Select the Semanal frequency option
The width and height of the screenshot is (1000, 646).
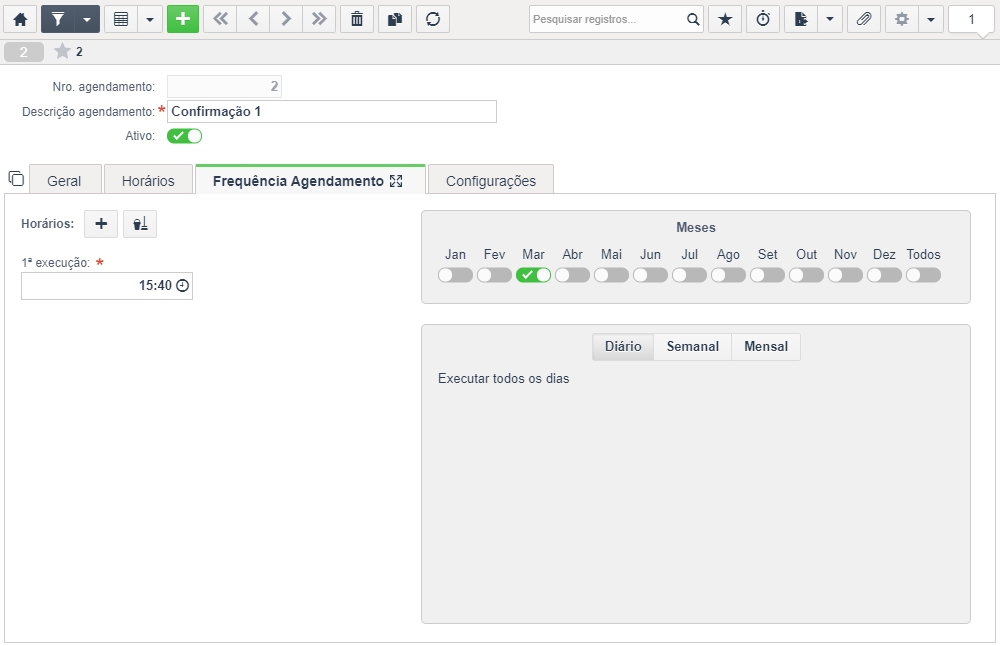pyautogui.click(x=693, y=346)
